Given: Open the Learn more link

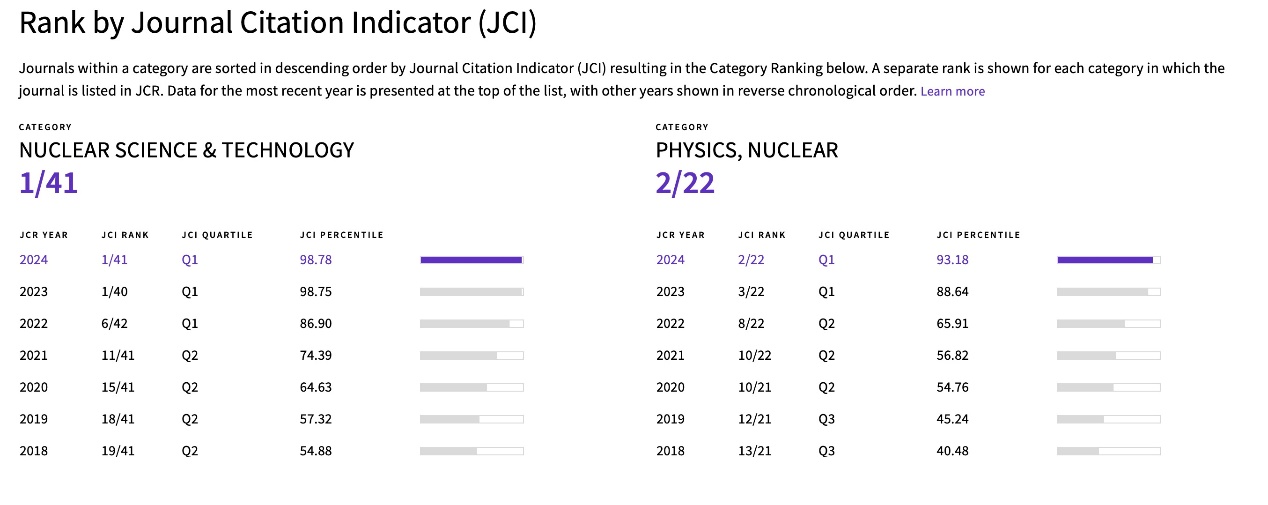Looking at the screenshot, I should [x=952, y=91].
